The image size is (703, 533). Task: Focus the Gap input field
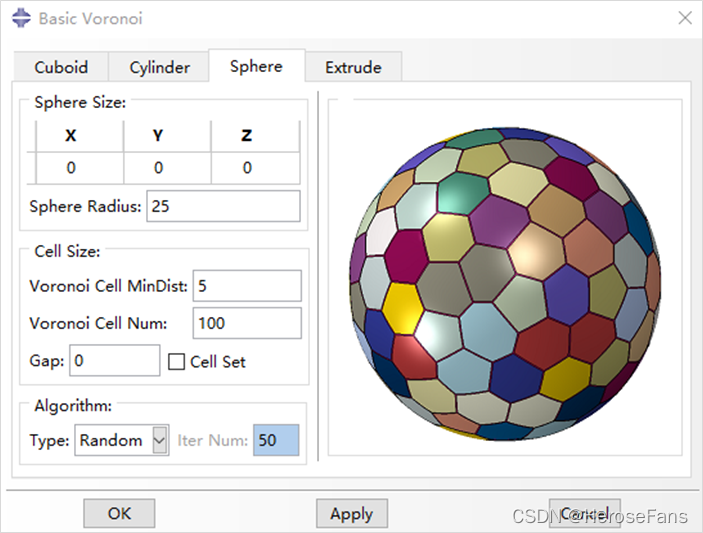pos(115,360)
